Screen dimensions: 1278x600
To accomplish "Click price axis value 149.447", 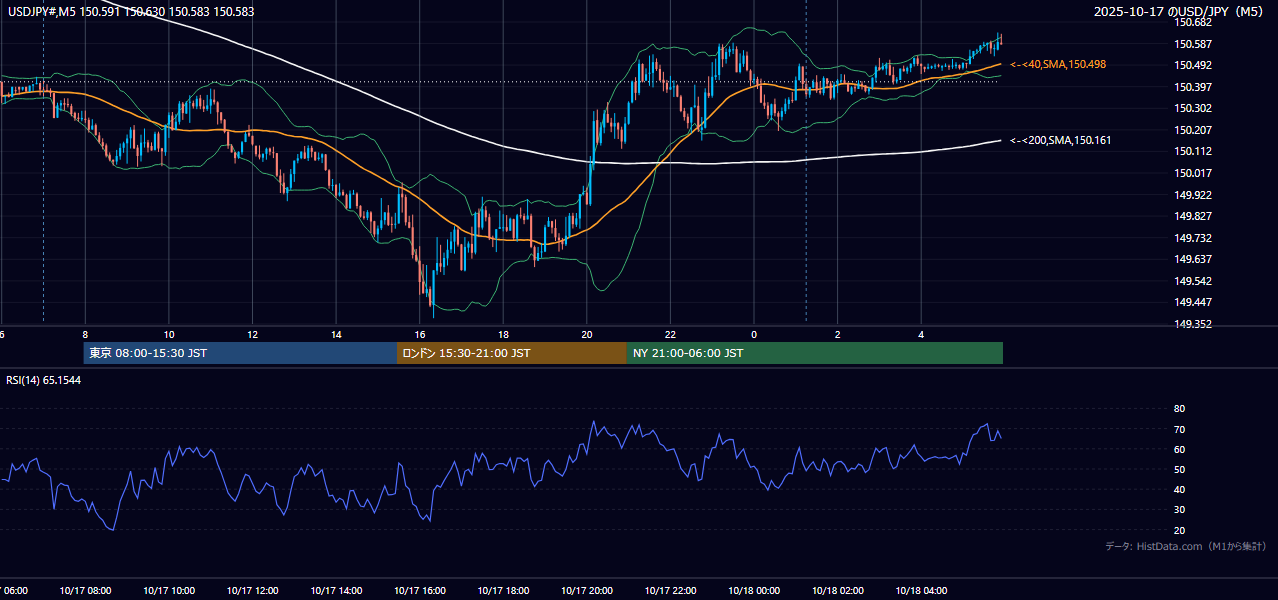I will pyautogui.click(x=1193, y=302).
